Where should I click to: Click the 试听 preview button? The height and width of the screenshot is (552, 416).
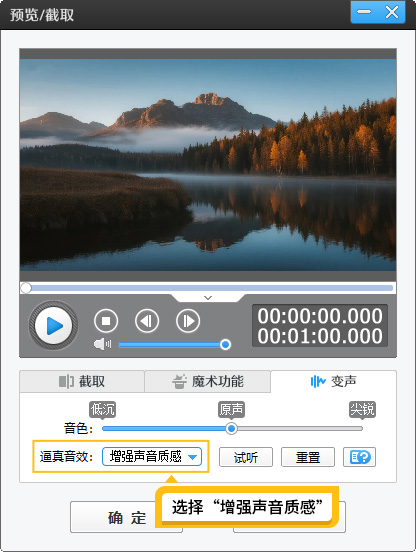246,457
